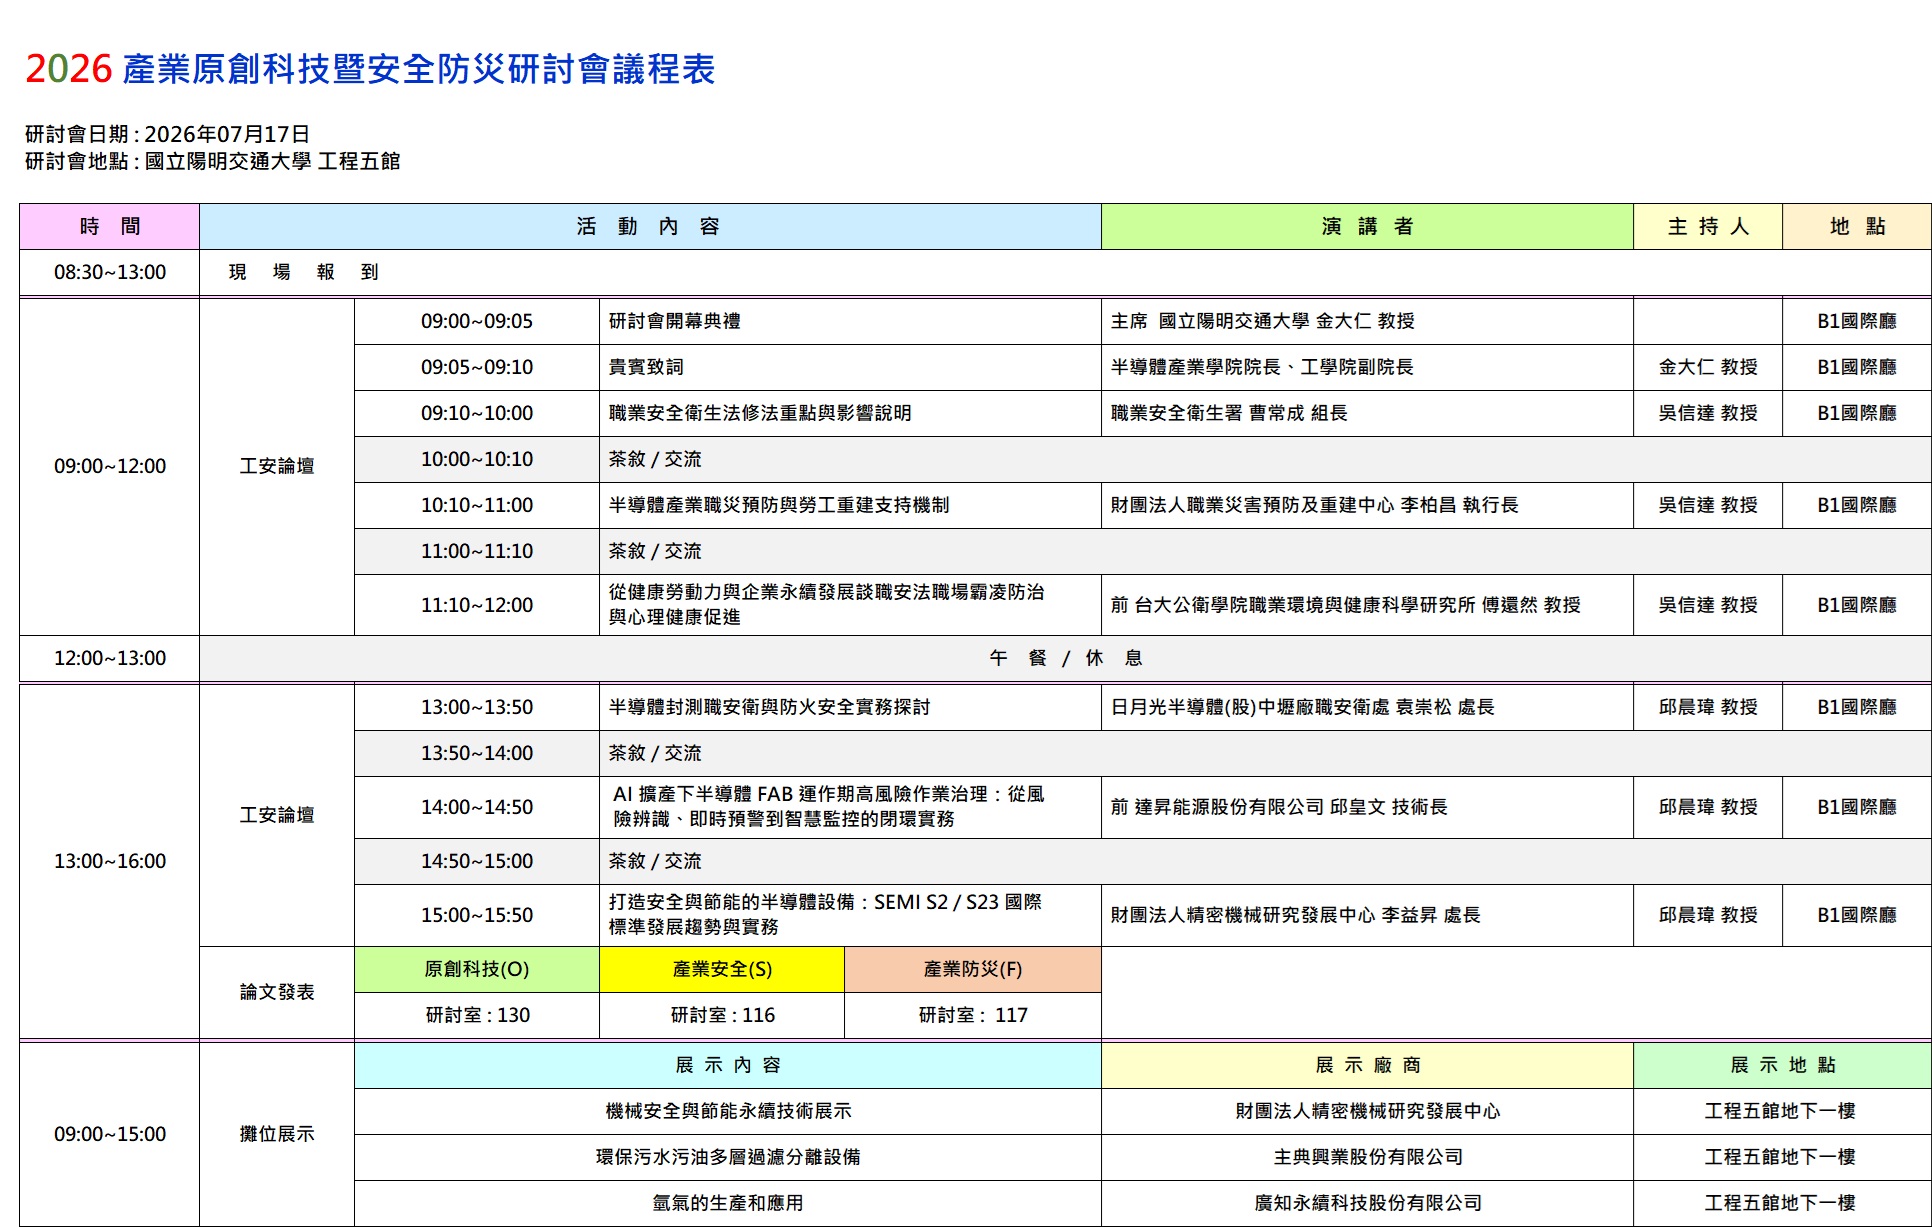Click the 13:00~16:00 afternoon time block
The image size is (1932, 1227).
click(x=110, y=861)
